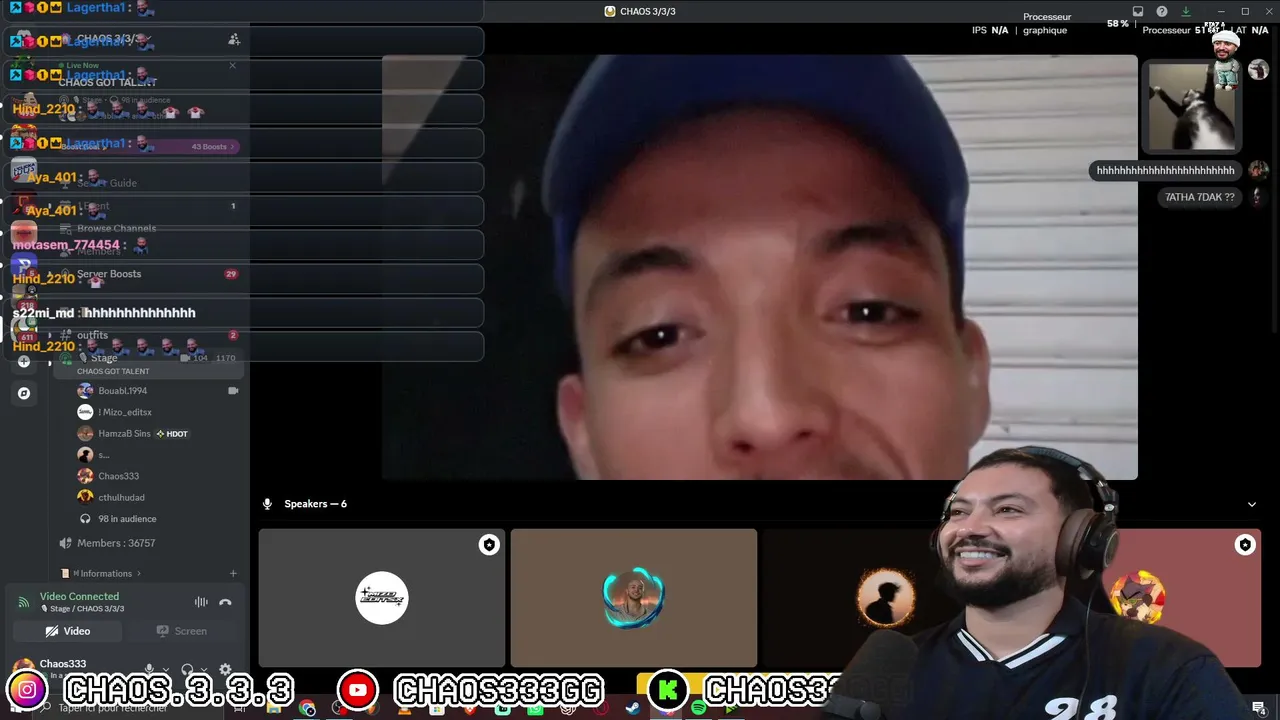Open the noise suppression waveform icon
This screenshot has width=1280, height=720.
click(x=201, y=602)
